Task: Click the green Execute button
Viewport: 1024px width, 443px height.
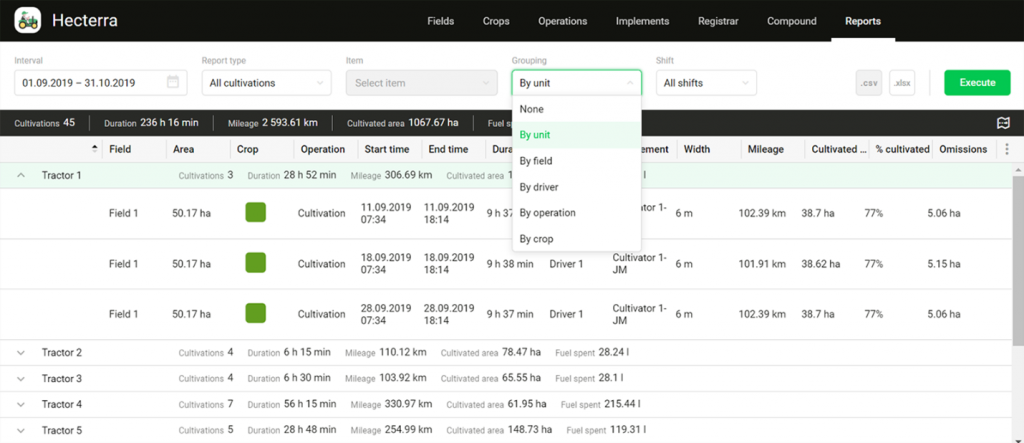Action: tap(977, 83)
